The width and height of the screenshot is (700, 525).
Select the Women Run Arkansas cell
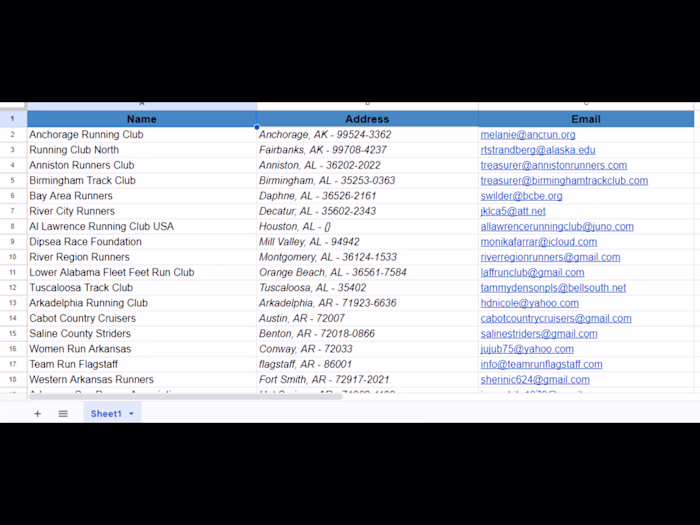pyautogui.click(x=142, y=349)
